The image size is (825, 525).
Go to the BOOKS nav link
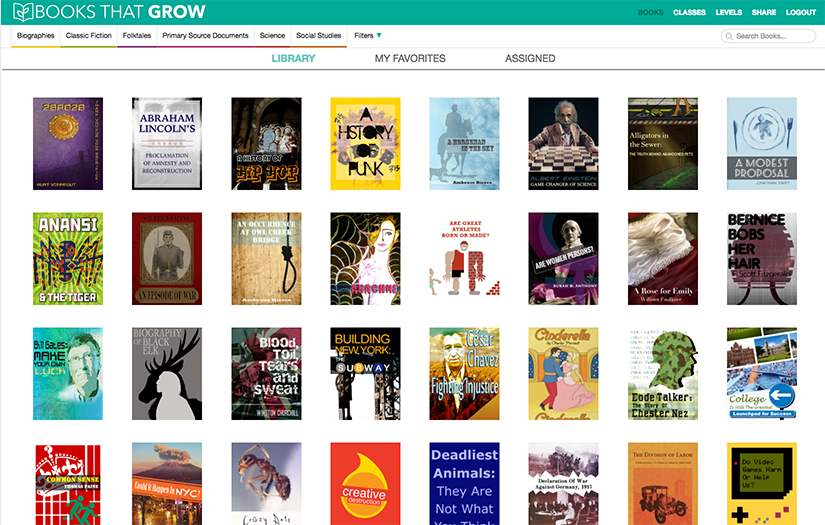tap(650, 12)
